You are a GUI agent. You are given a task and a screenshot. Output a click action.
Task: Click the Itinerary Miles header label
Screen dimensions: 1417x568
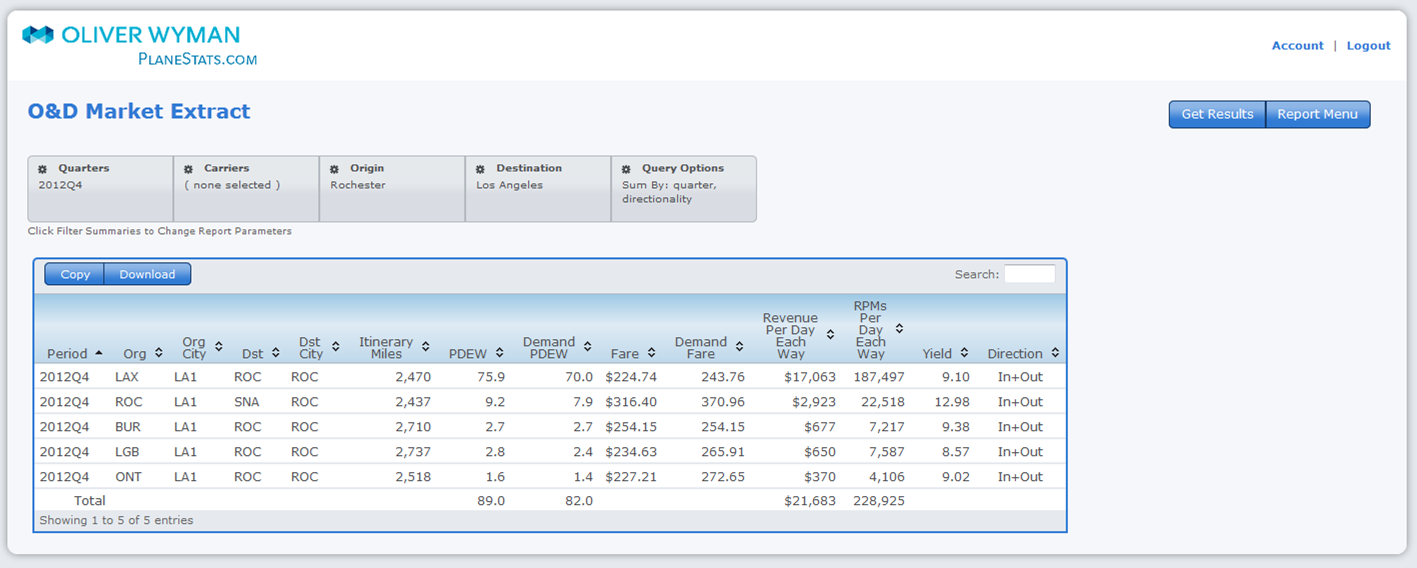click(386, 348)
